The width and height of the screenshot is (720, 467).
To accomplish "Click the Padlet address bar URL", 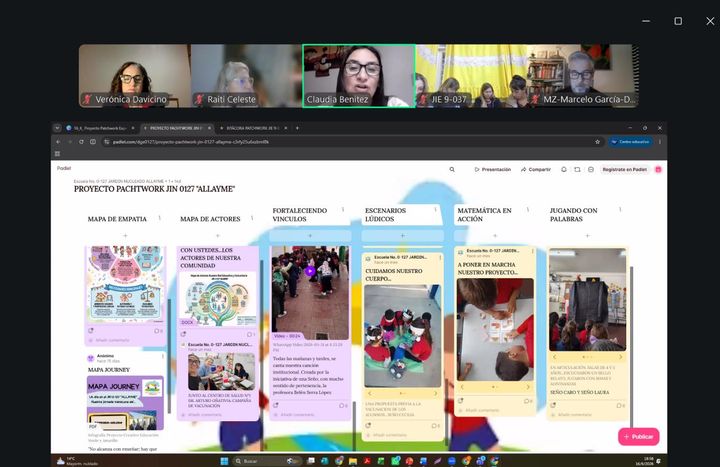I will 191,142.
